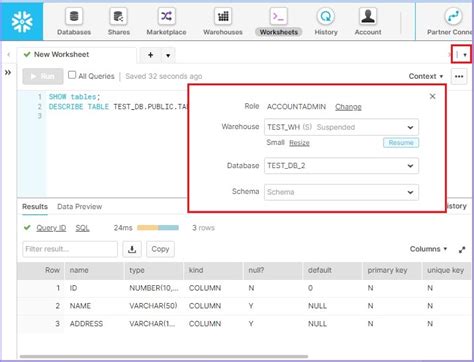Click the Filter result input field

[x=70, y=249]
